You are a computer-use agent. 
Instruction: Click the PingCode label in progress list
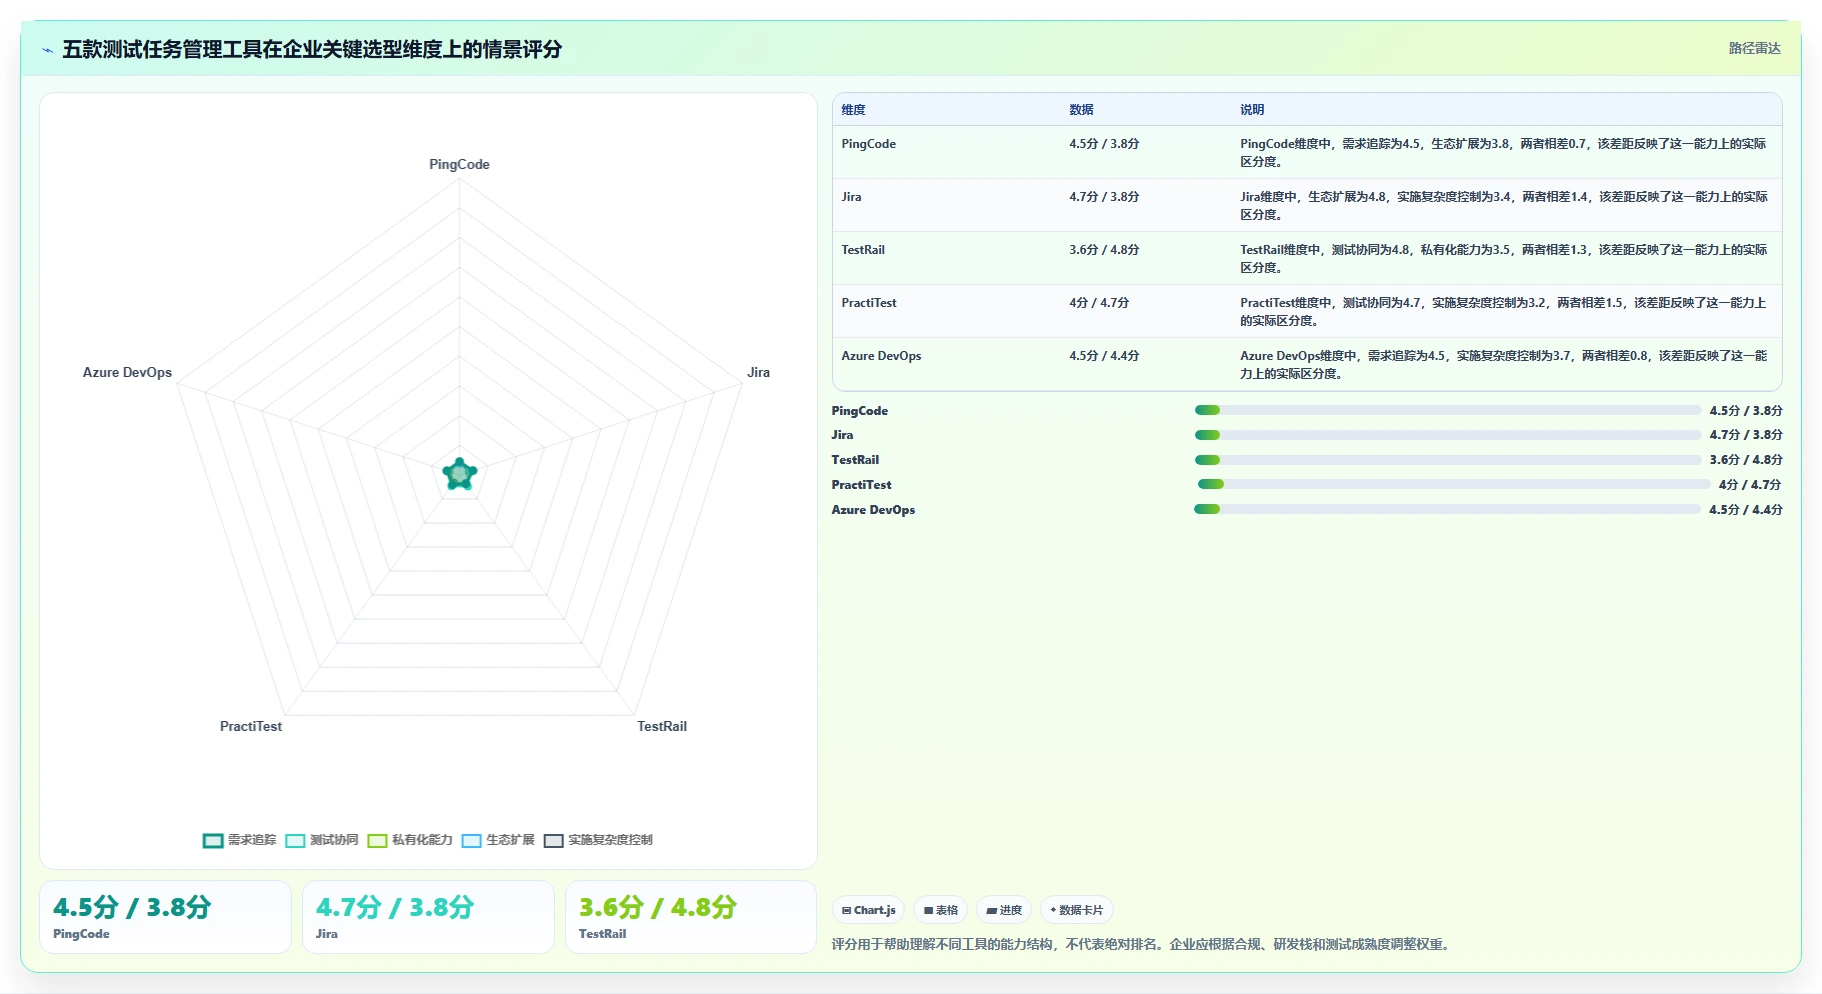coord(860,411)
